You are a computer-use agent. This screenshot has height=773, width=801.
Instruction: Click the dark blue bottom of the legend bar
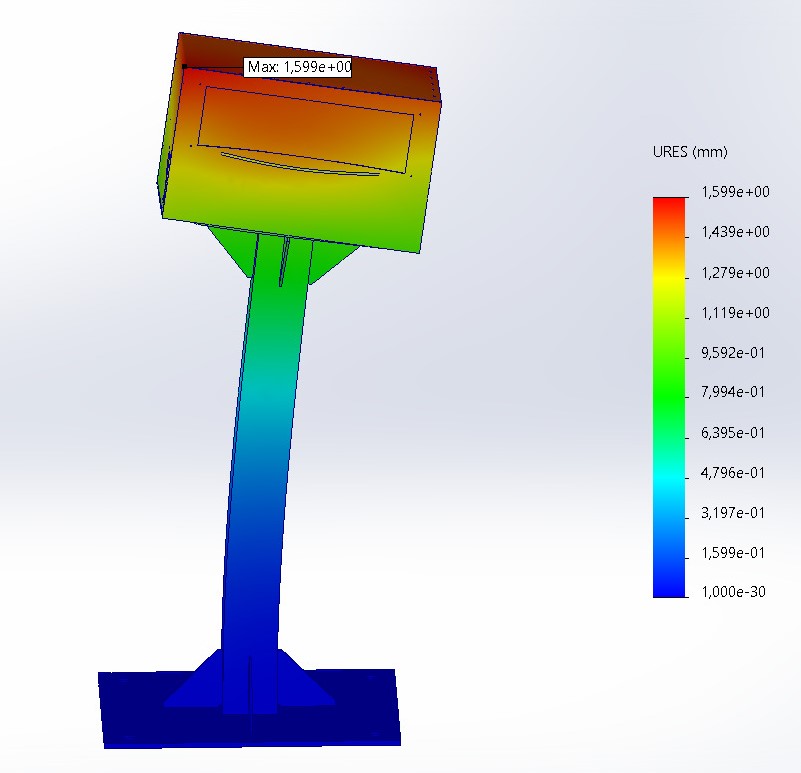coord(669,588)
